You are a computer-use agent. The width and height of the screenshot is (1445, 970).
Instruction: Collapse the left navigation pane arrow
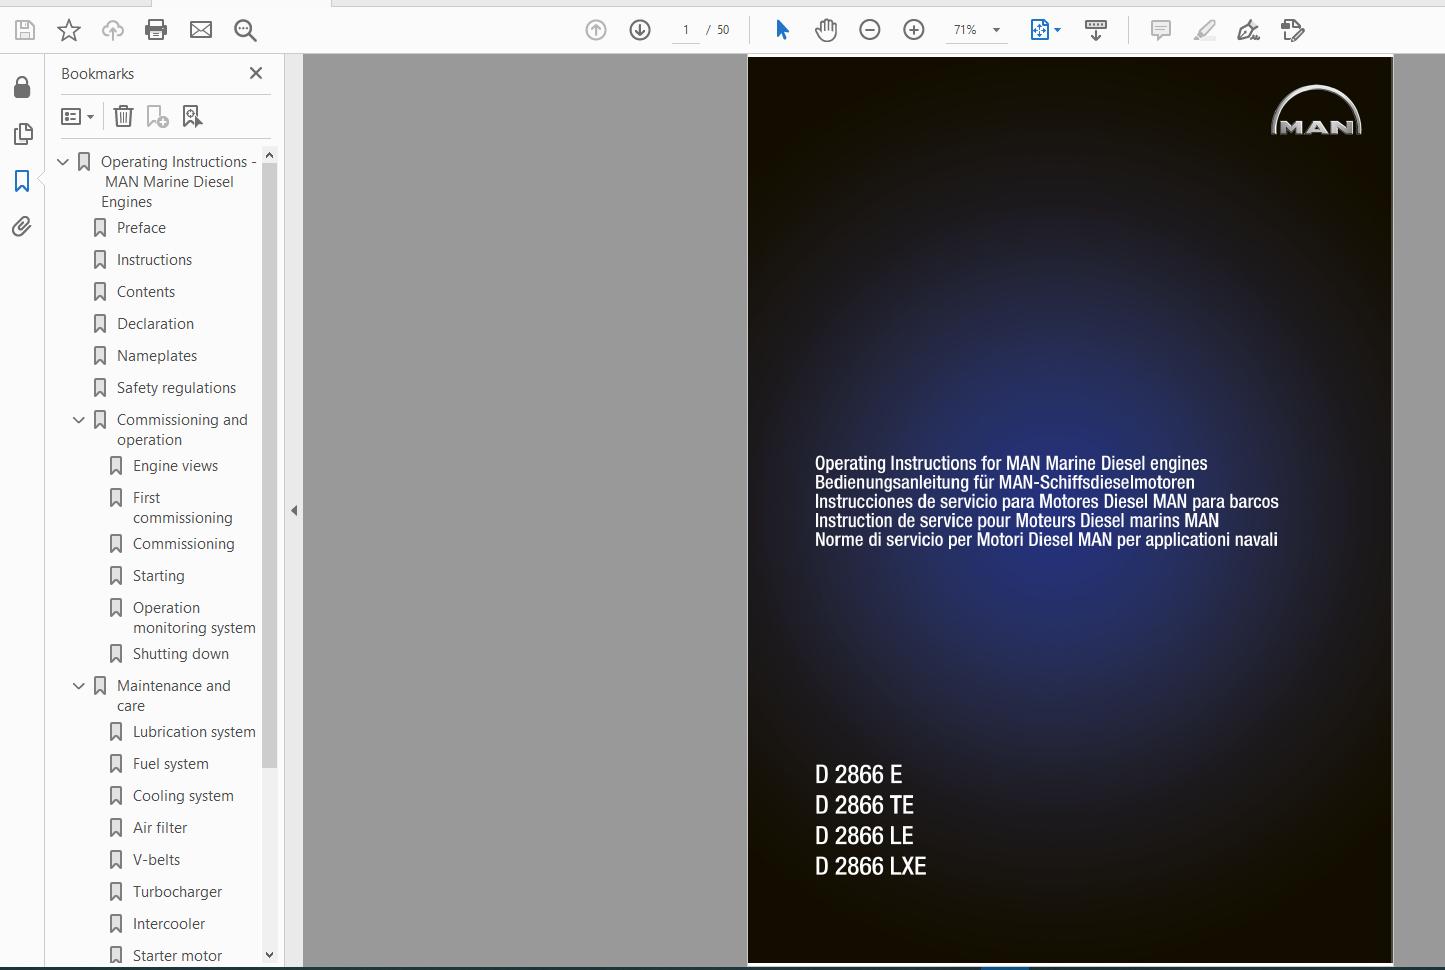pyautogui.click(x=294, y=511)
